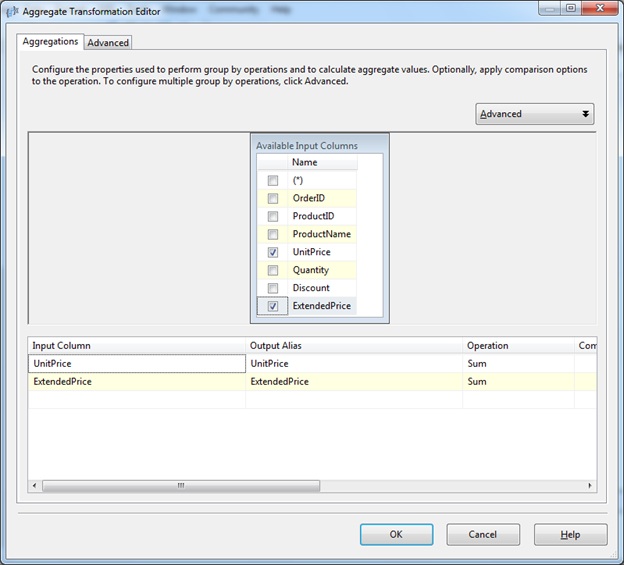
Task: Click the header checkbox column cell
Action: (273, 162)
